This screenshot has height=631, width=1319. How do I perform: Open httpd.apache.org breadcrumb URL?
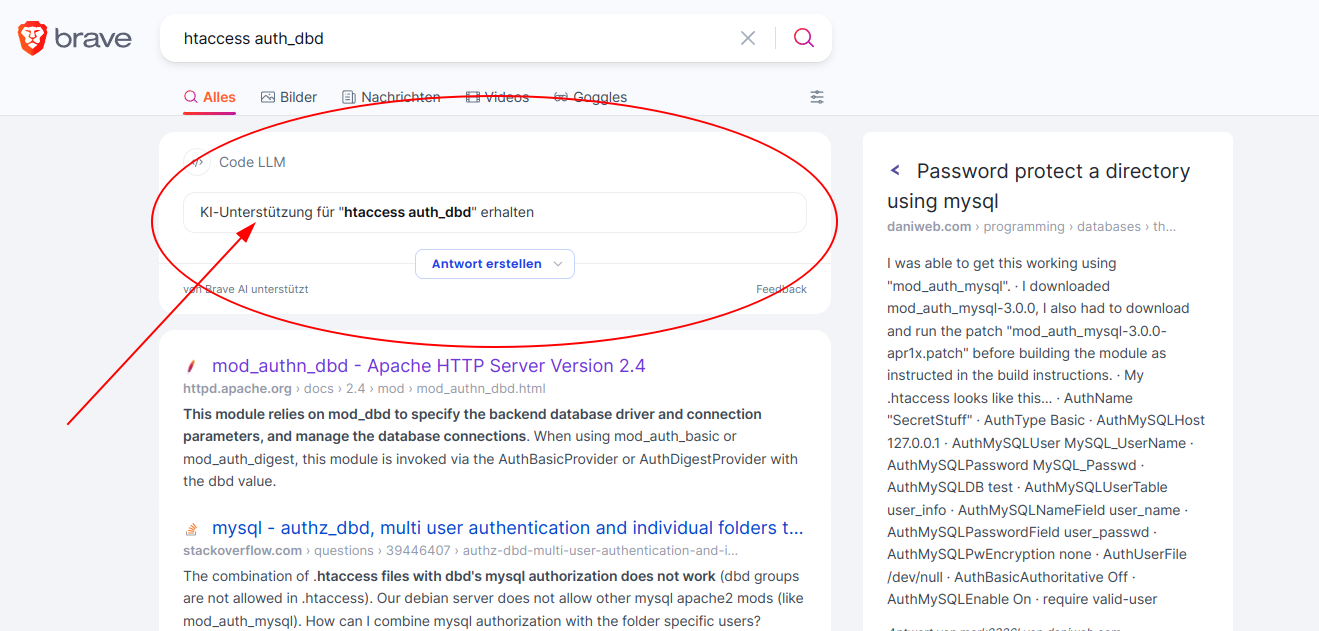[364, 388]
